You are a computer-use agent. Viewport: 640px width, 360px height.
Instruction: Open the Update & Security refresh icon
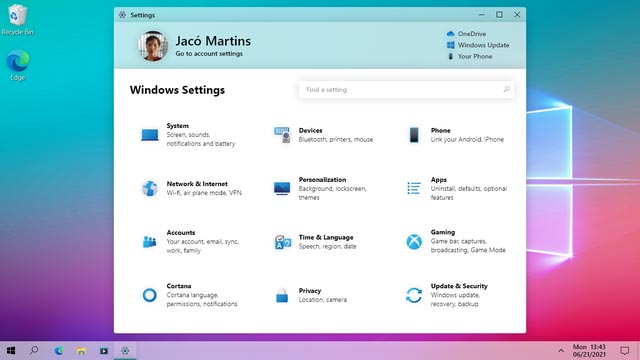[x=414, y=295]
